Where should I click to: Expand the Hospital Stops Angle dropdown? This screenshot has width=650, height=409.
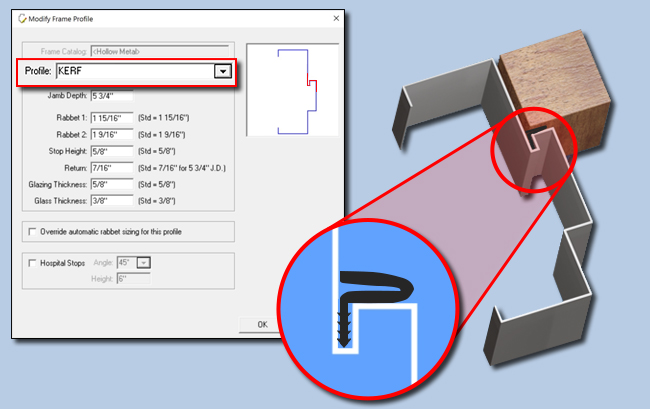pyautogui.click(x=143, y=262)
